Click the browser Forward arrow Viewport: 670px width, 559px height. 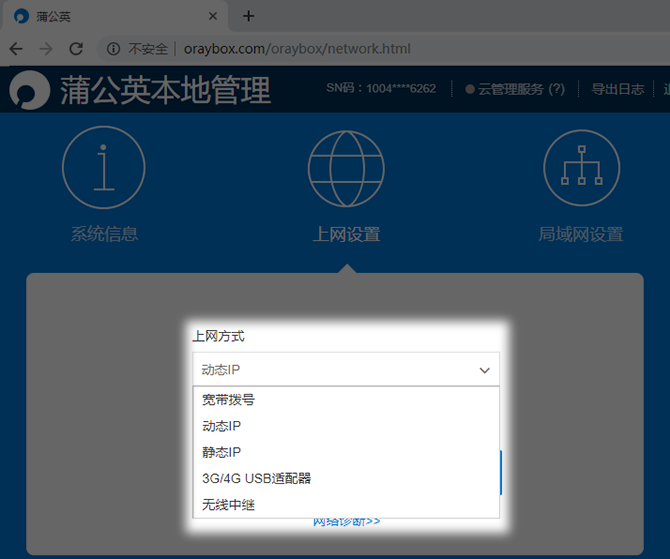point(46,49)
